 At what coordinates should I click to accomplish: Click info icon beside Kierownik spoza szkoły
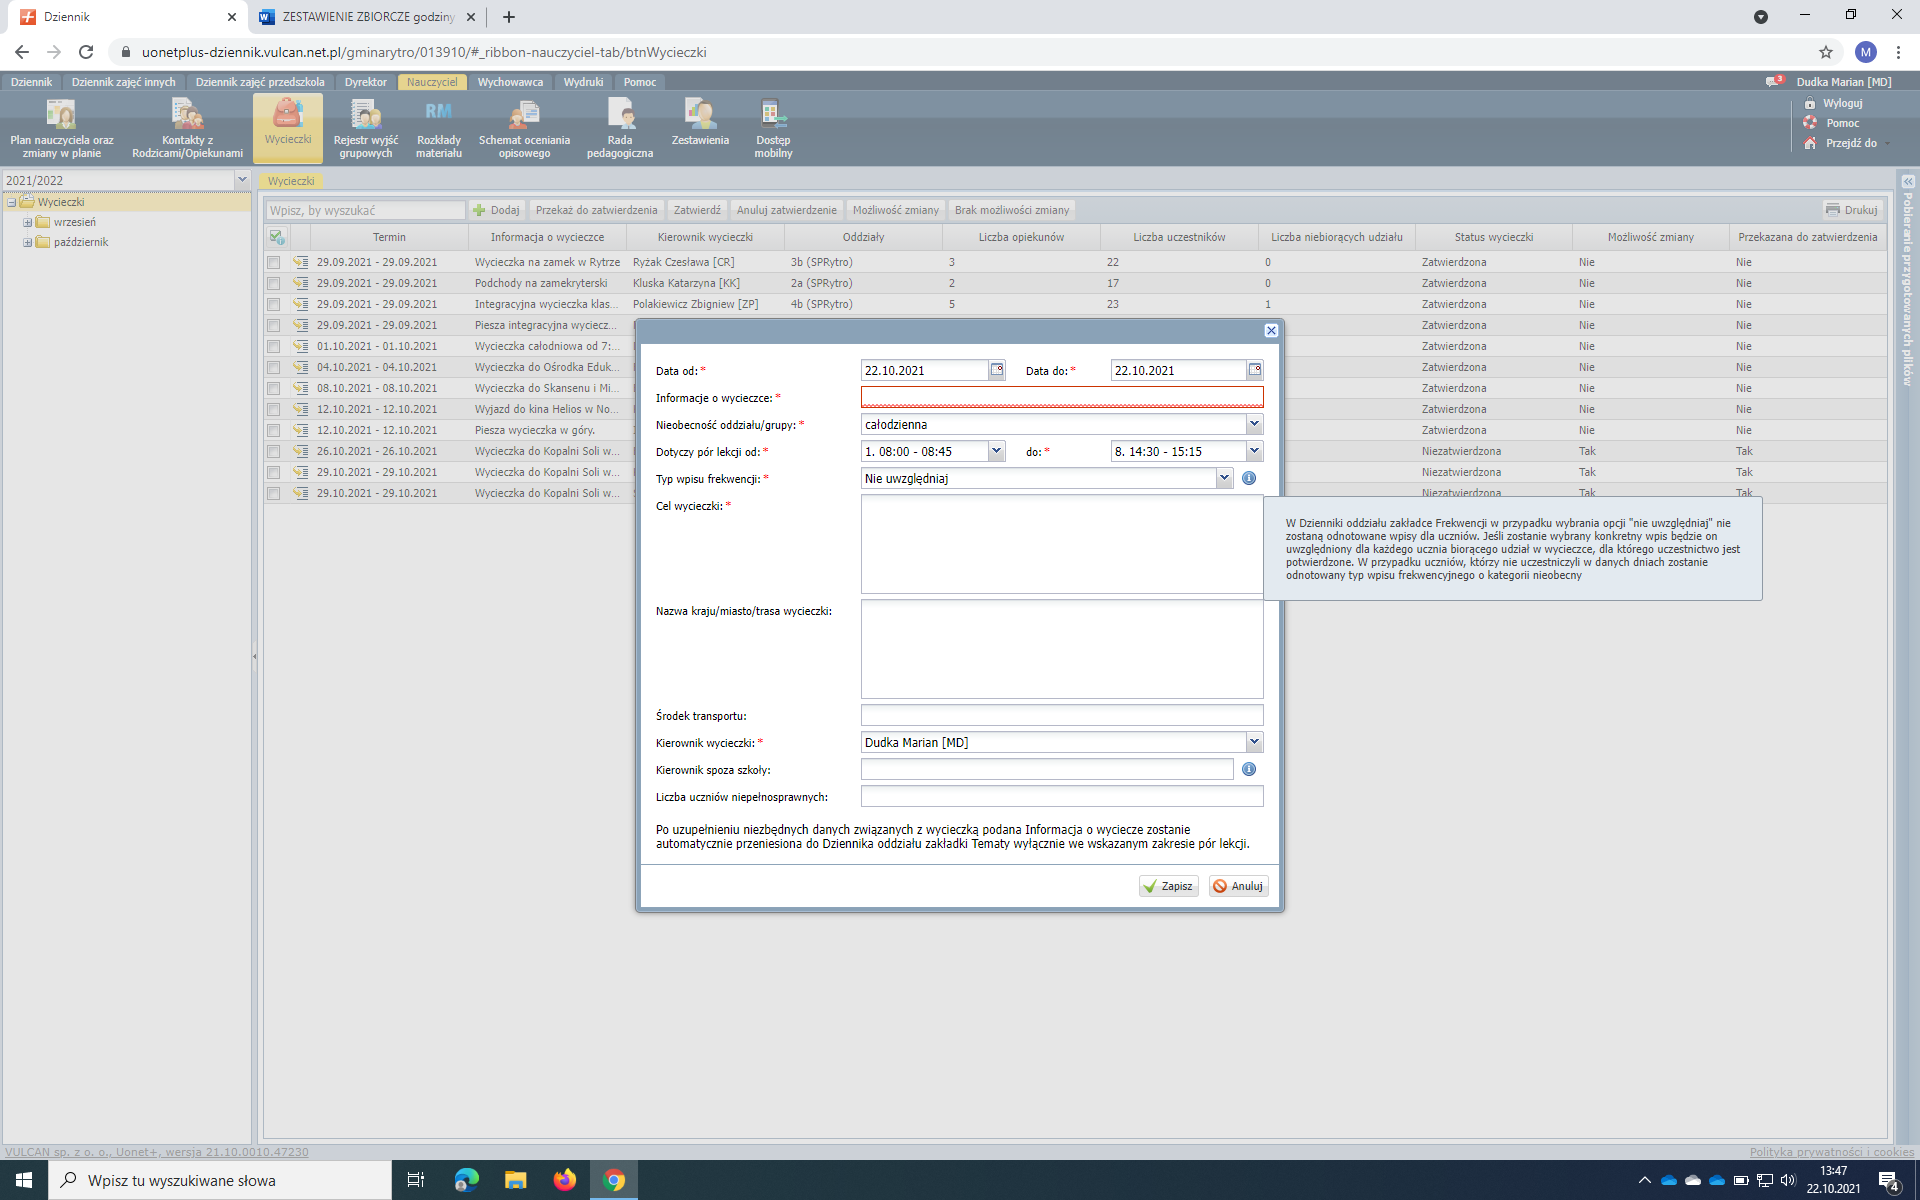(x=1248, y=769)
